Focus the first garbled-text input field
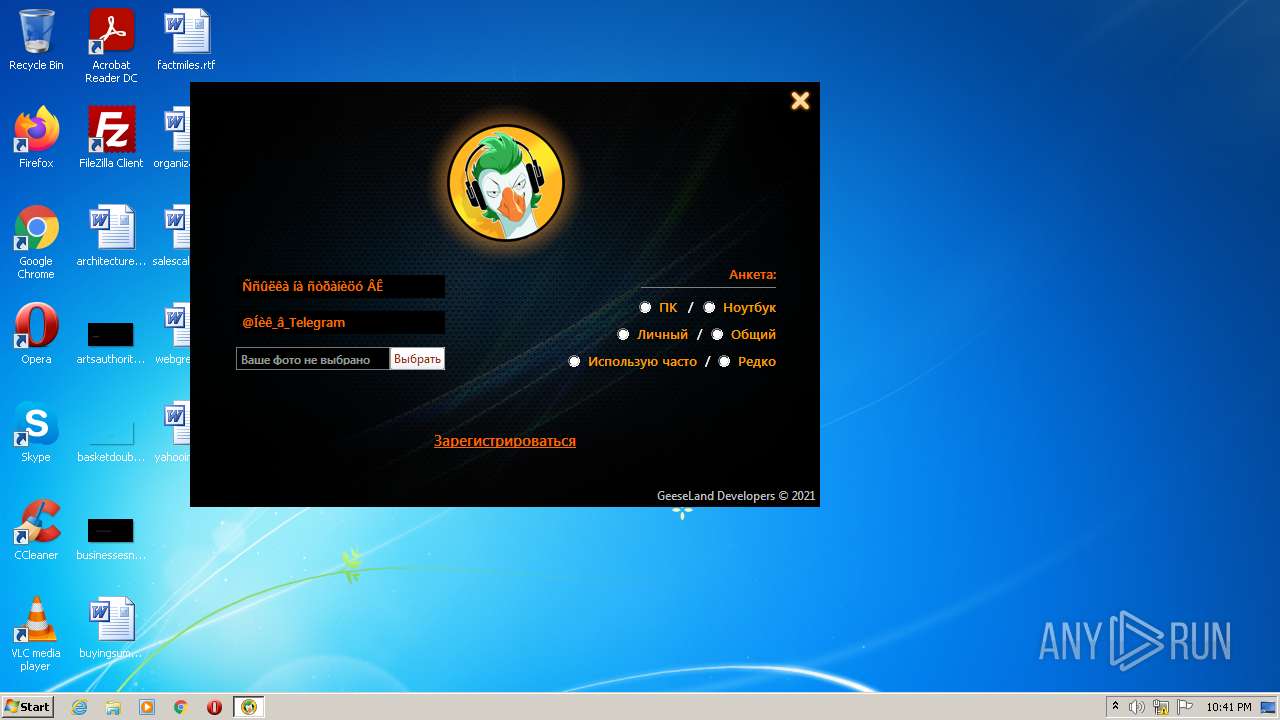1280x720 pixels. 340,287
